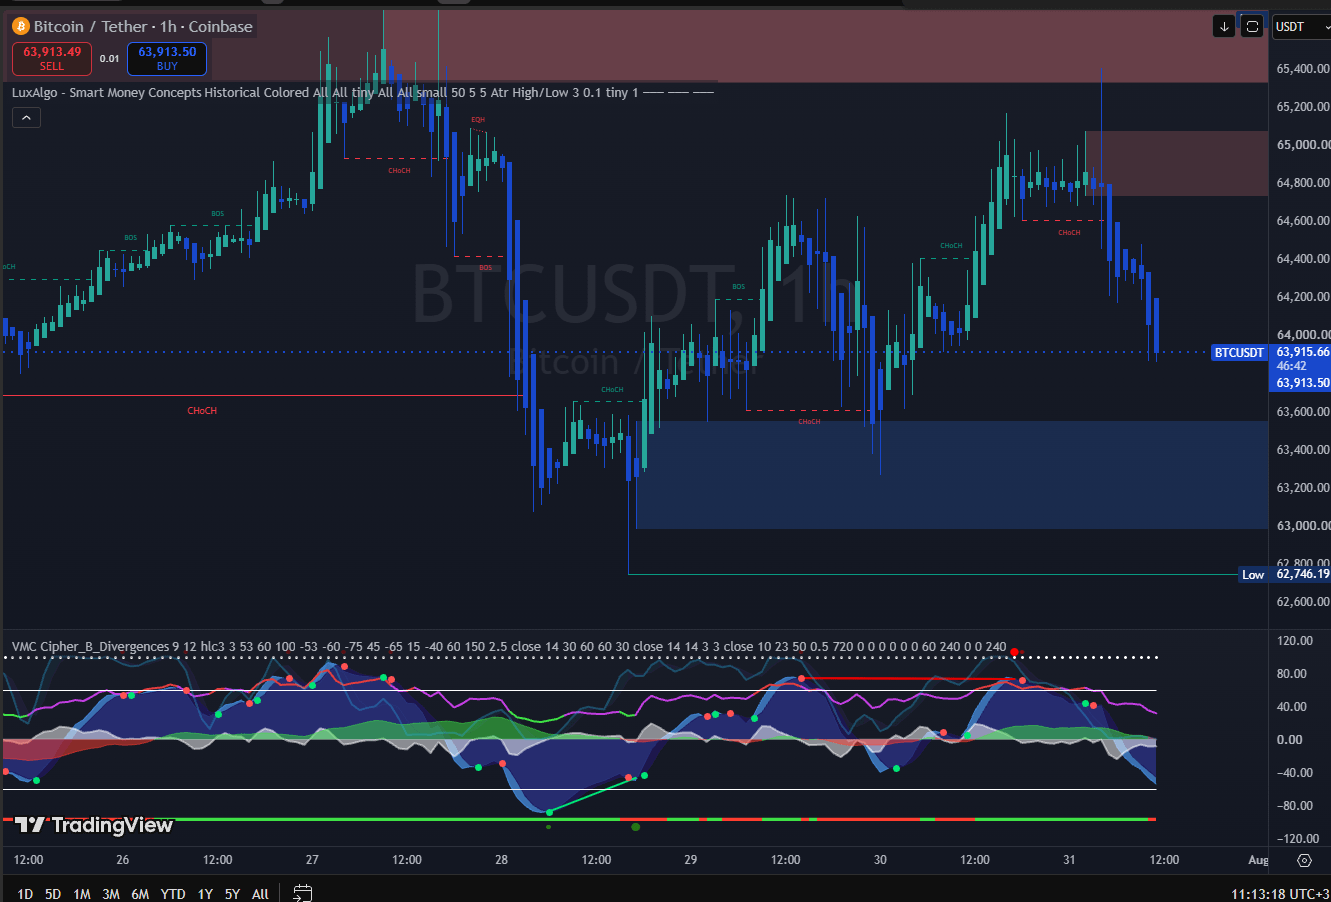Click the 64,600.00 price axis label
The image size is (1331, 902).
point(1303,221)
